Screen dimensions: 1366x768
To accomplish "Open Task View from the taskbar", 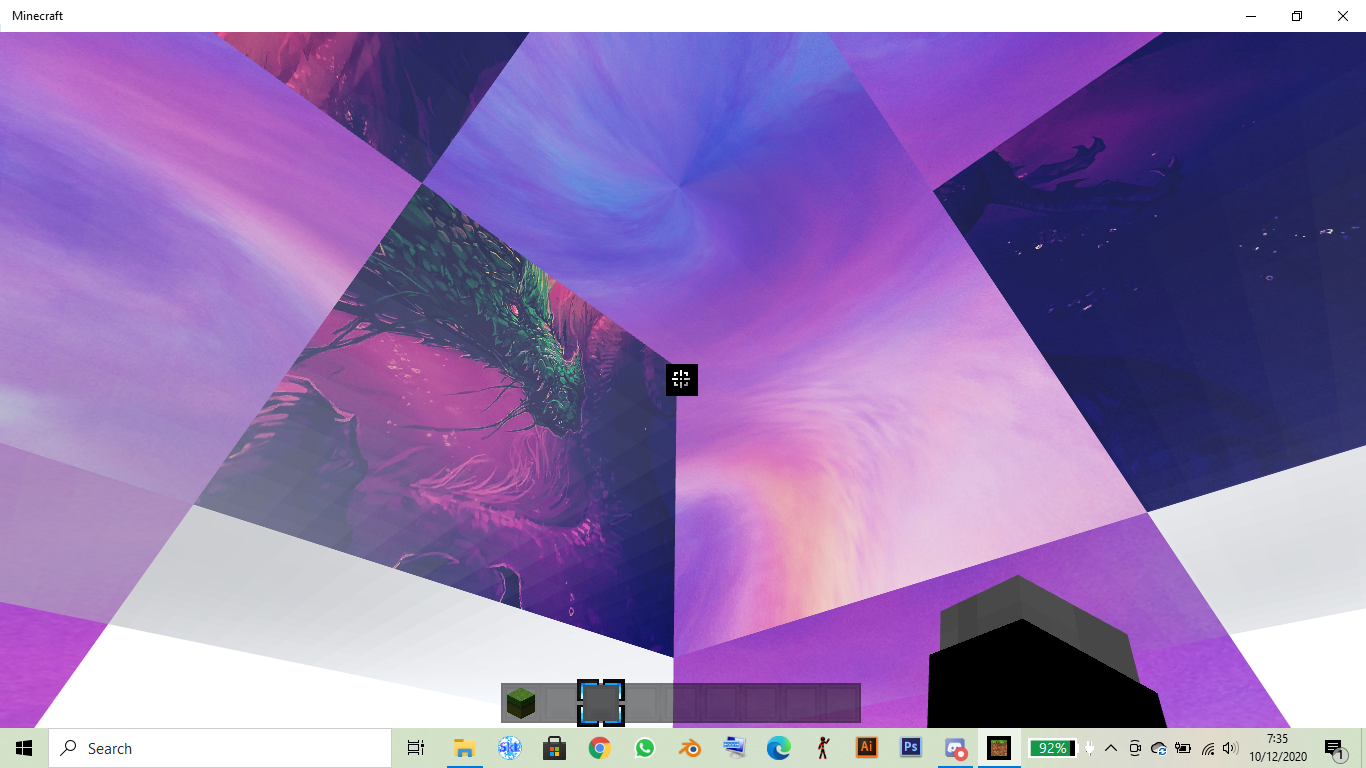I will point(416,748).
